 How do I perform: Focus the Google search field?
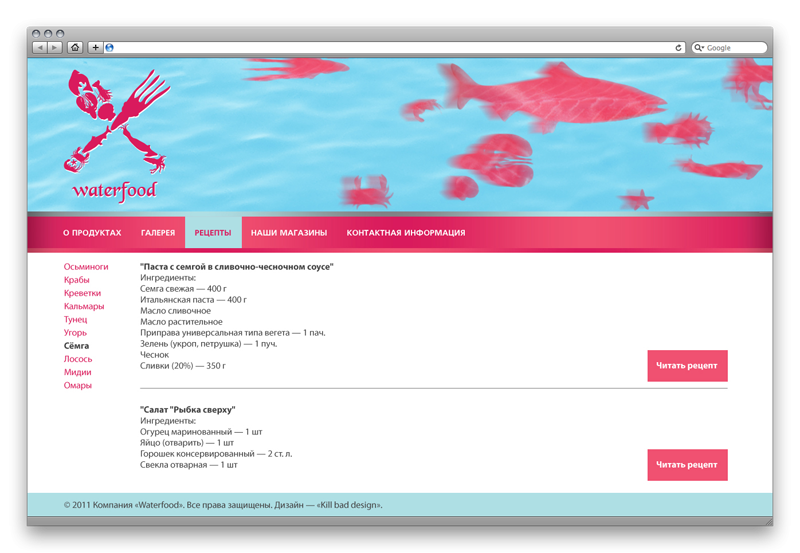click(730, 47)
